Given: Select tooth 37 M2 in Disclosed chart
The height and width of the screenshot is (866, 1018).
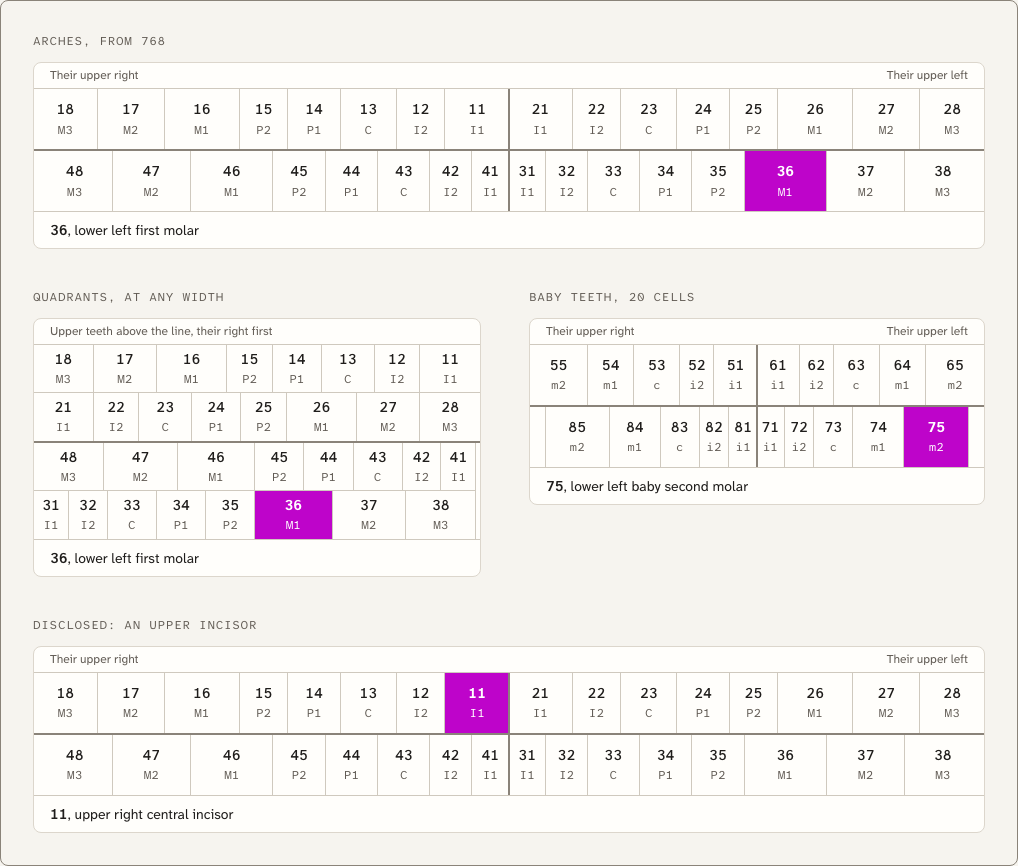Looking at the screenshot, I should [865, 765].
